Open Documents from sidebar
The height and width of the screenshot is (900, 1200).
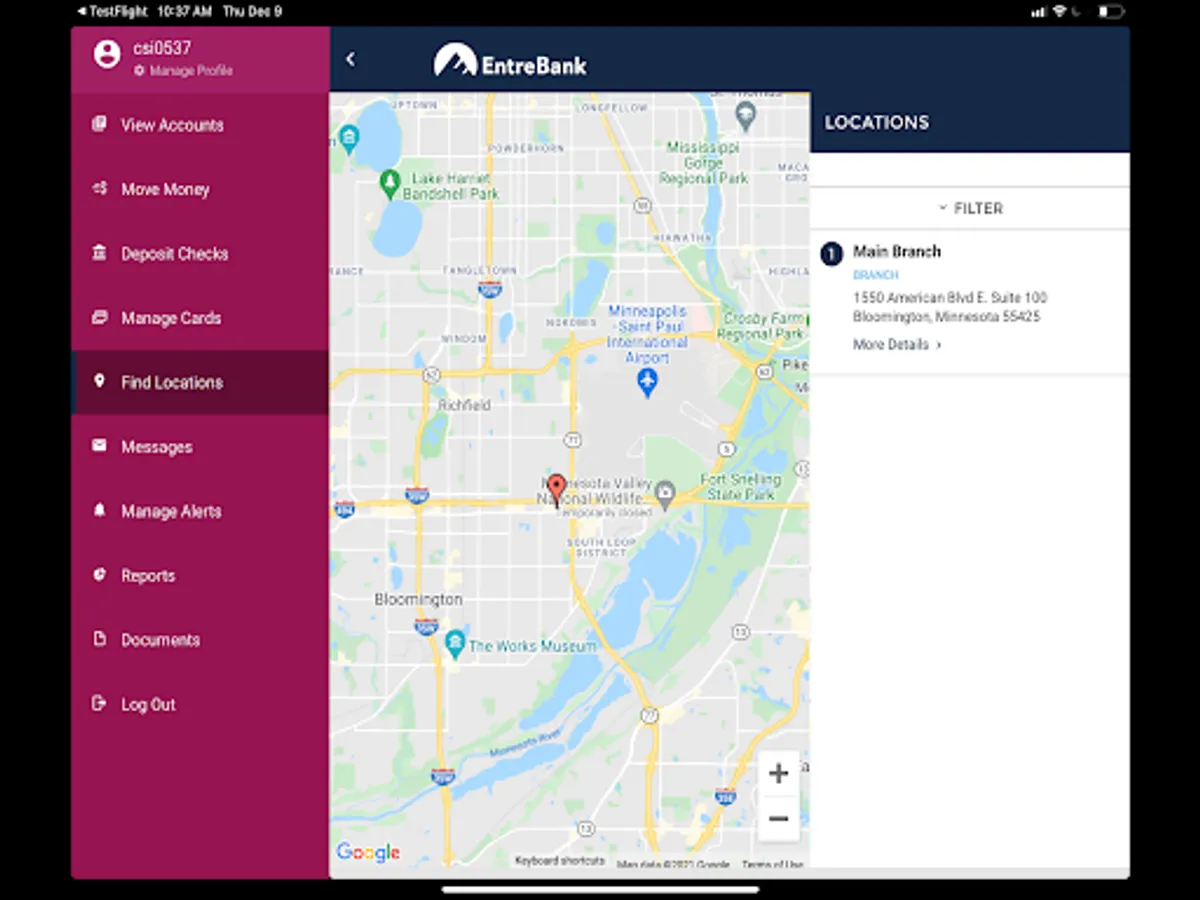point(200,640)
